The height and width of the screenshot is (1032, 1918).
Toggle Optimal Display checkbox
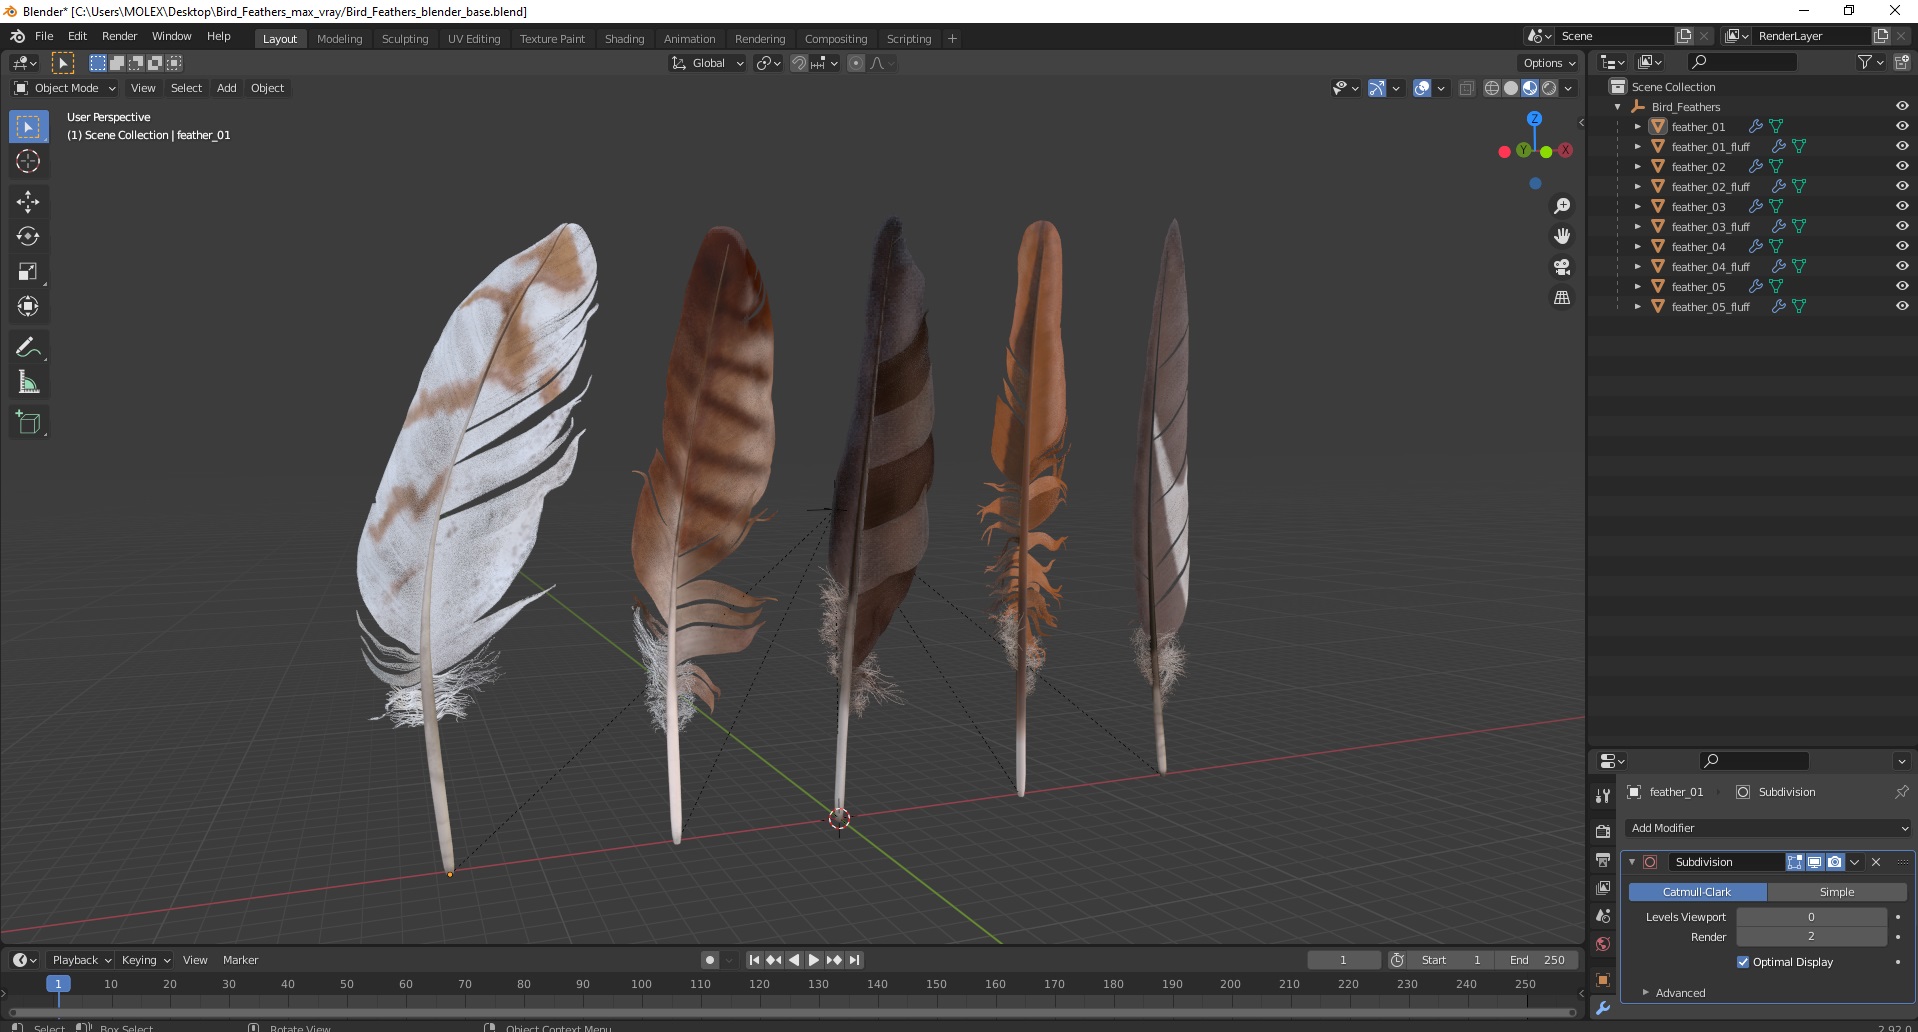click(1743, 962)
